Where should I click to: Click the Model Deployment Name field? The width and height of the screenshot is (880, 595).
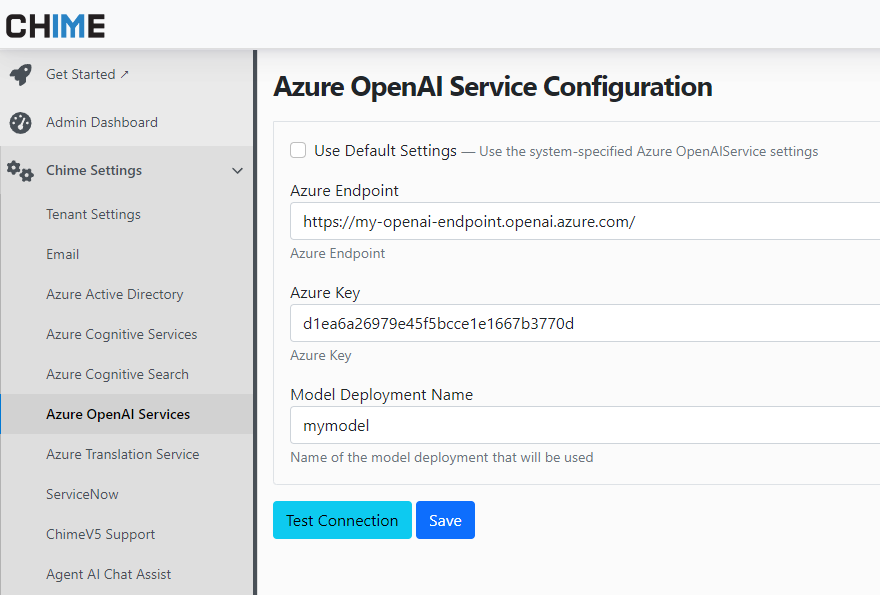[x=580, y=425]
